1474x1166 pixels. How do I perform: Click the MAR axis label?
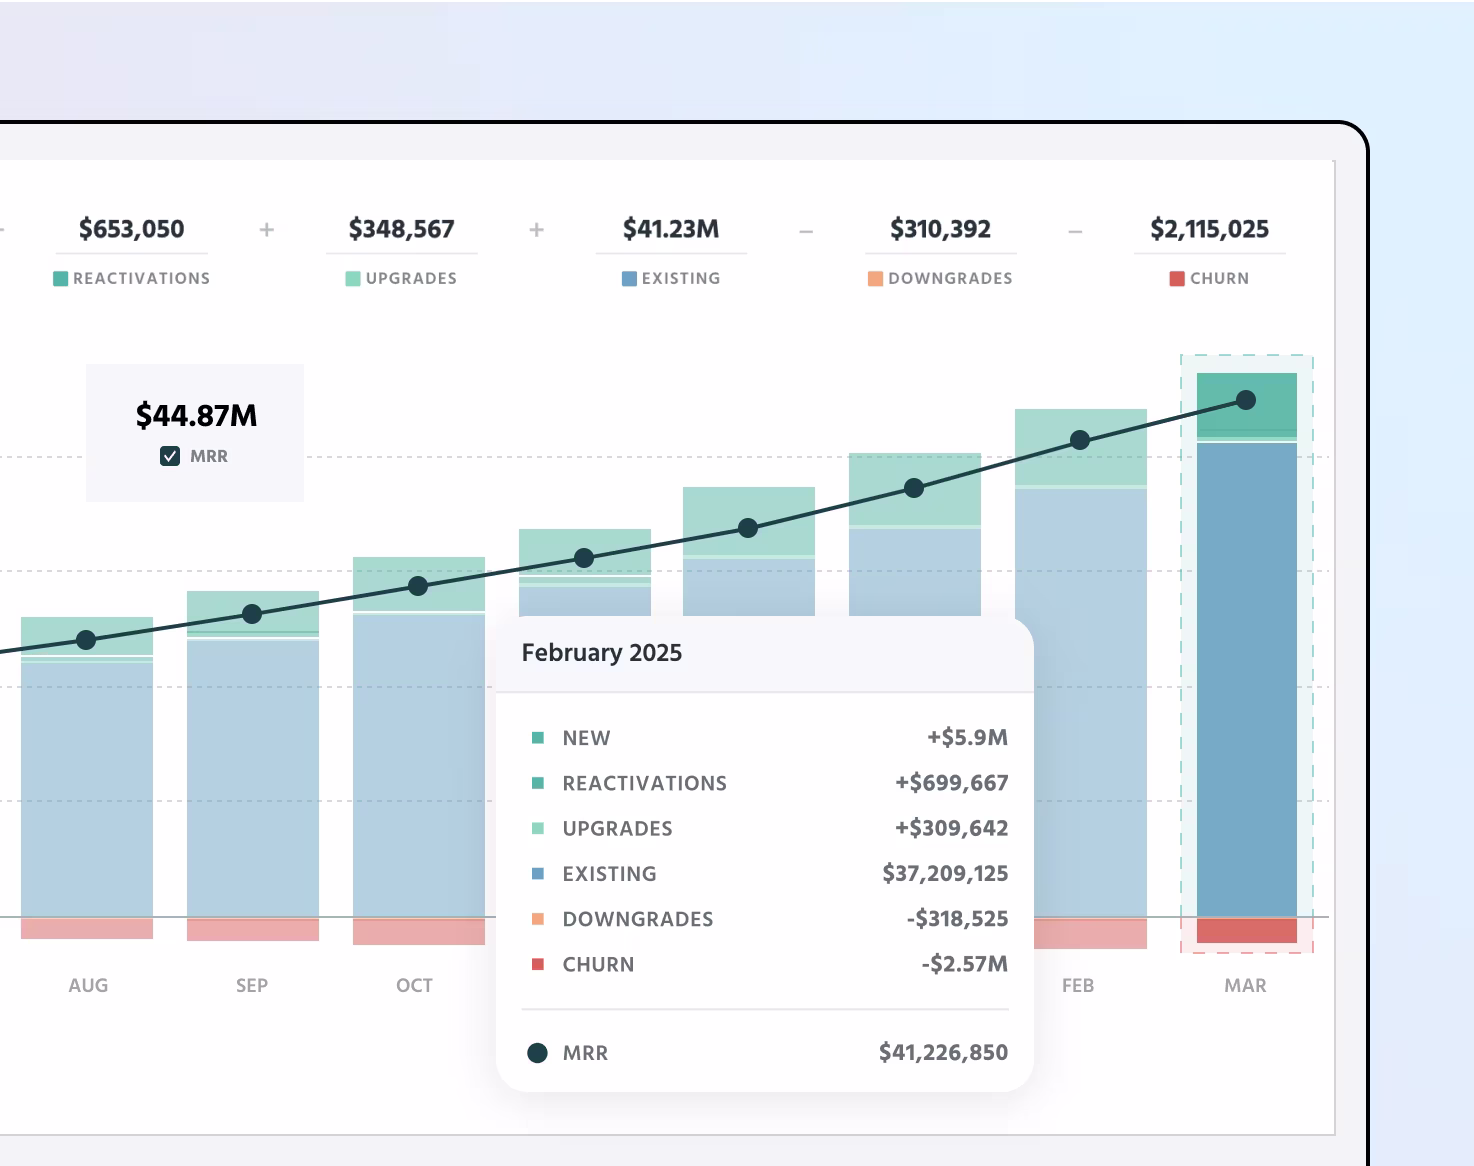pyautogui.click(x=1245, y=985)
